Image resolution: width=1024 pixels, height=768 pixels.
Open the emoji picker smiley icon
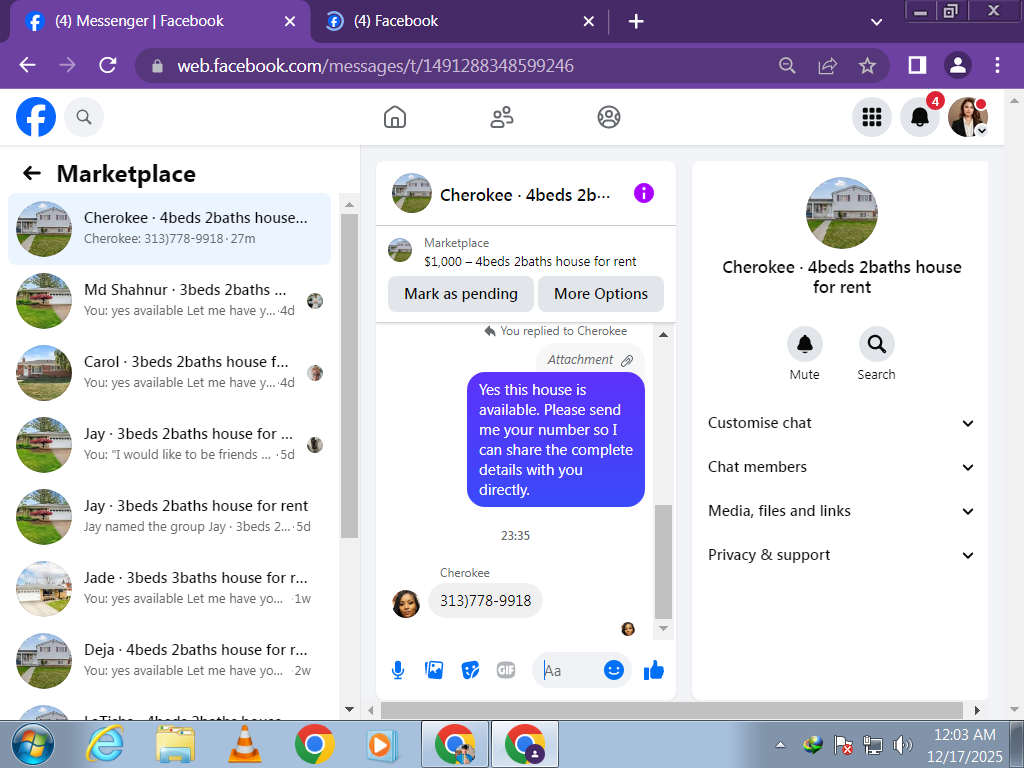click(x=614, y=670)
